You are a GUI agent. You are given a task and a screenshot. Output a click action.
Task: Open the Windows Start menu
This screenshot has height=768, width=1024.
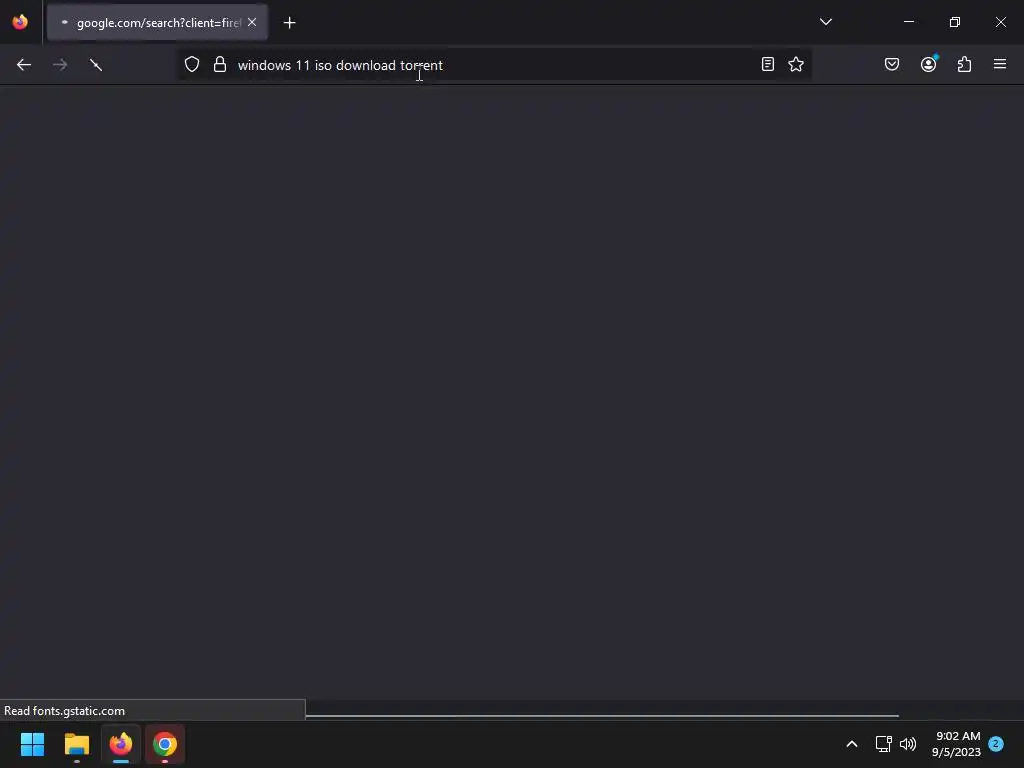33,744
